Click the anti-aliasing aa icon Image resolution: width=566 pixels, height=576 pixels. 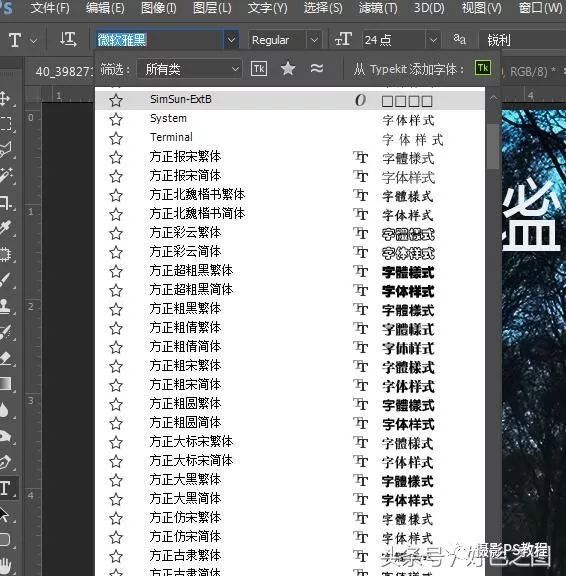click(459, 39)
